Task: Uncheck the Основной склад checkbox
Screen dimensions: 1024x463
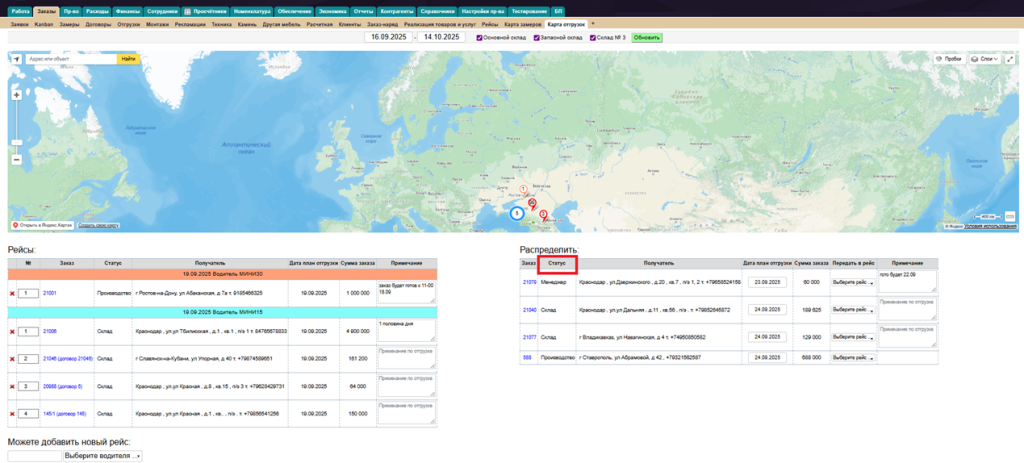Action: click(479, 37)
